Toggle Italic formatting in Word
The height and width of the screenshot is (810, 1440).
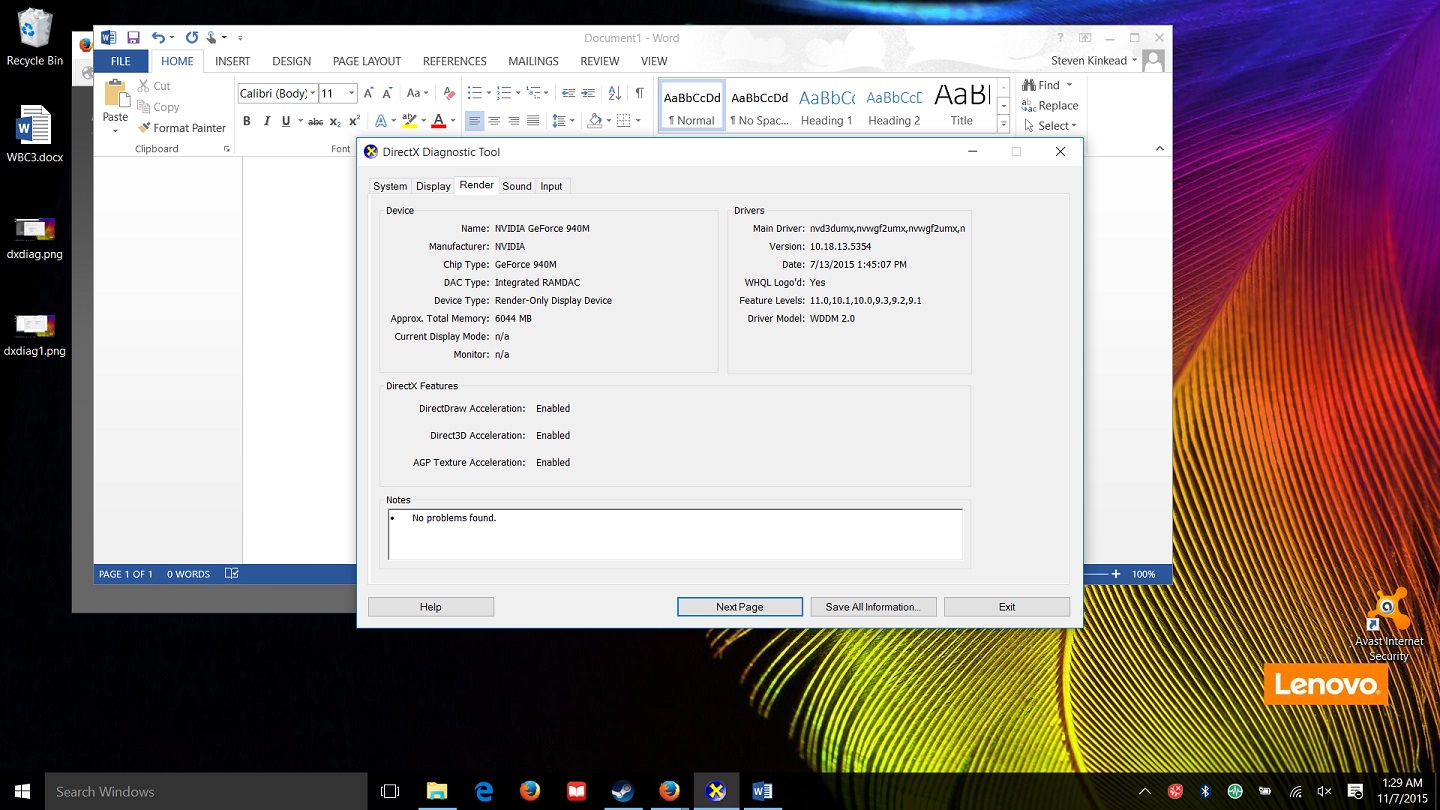click(x=266, y=121)
